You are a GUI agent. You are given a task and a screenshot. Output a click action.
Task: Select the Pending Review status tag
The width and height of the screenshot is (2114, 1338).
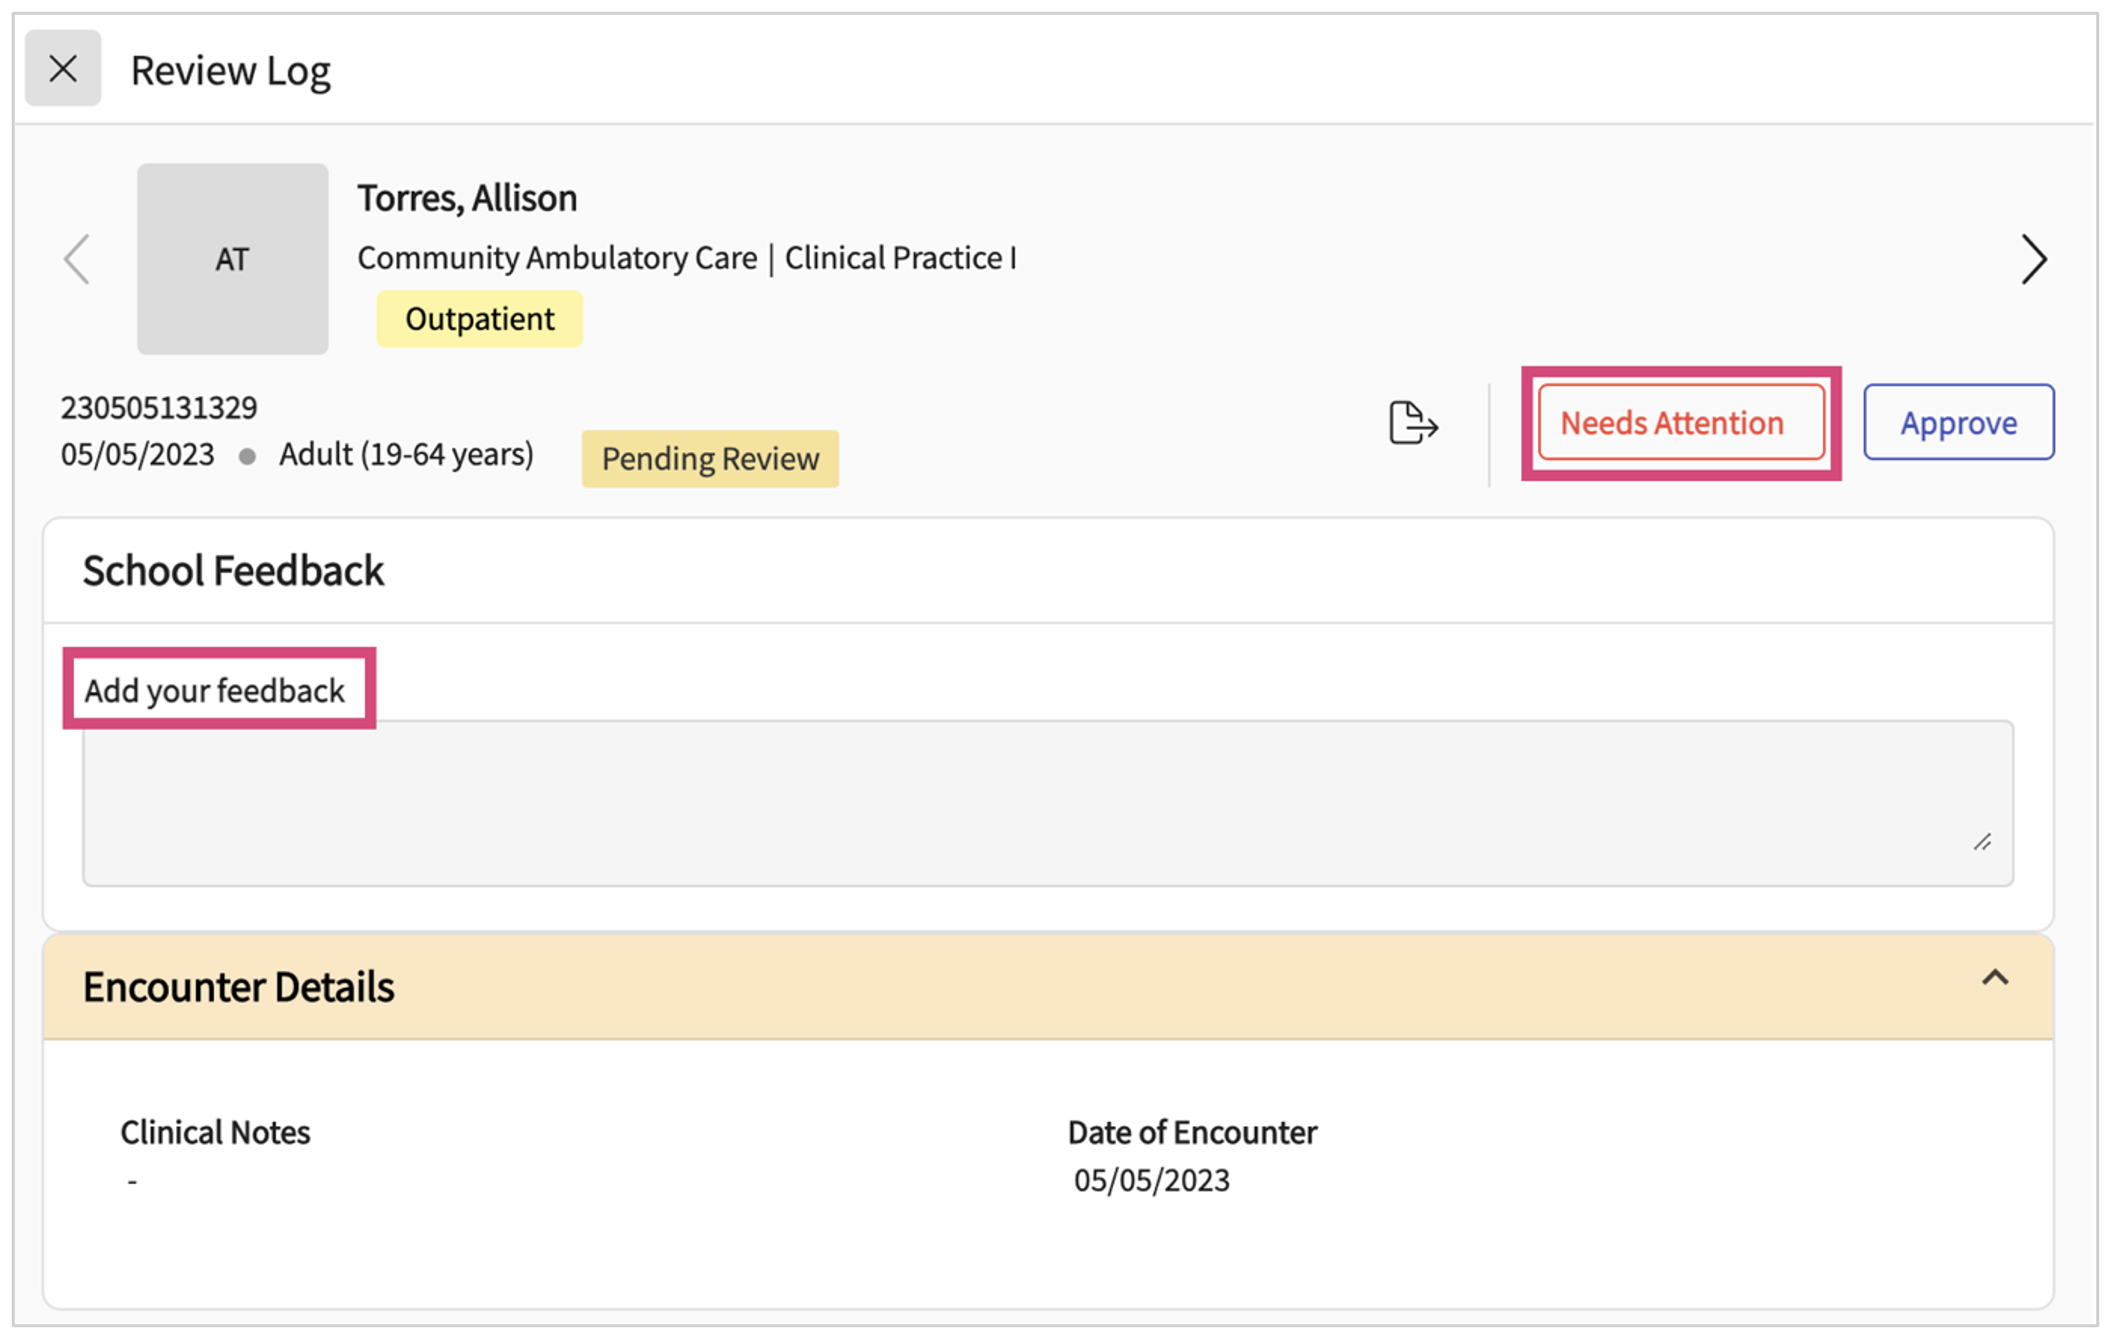[710, 458]
